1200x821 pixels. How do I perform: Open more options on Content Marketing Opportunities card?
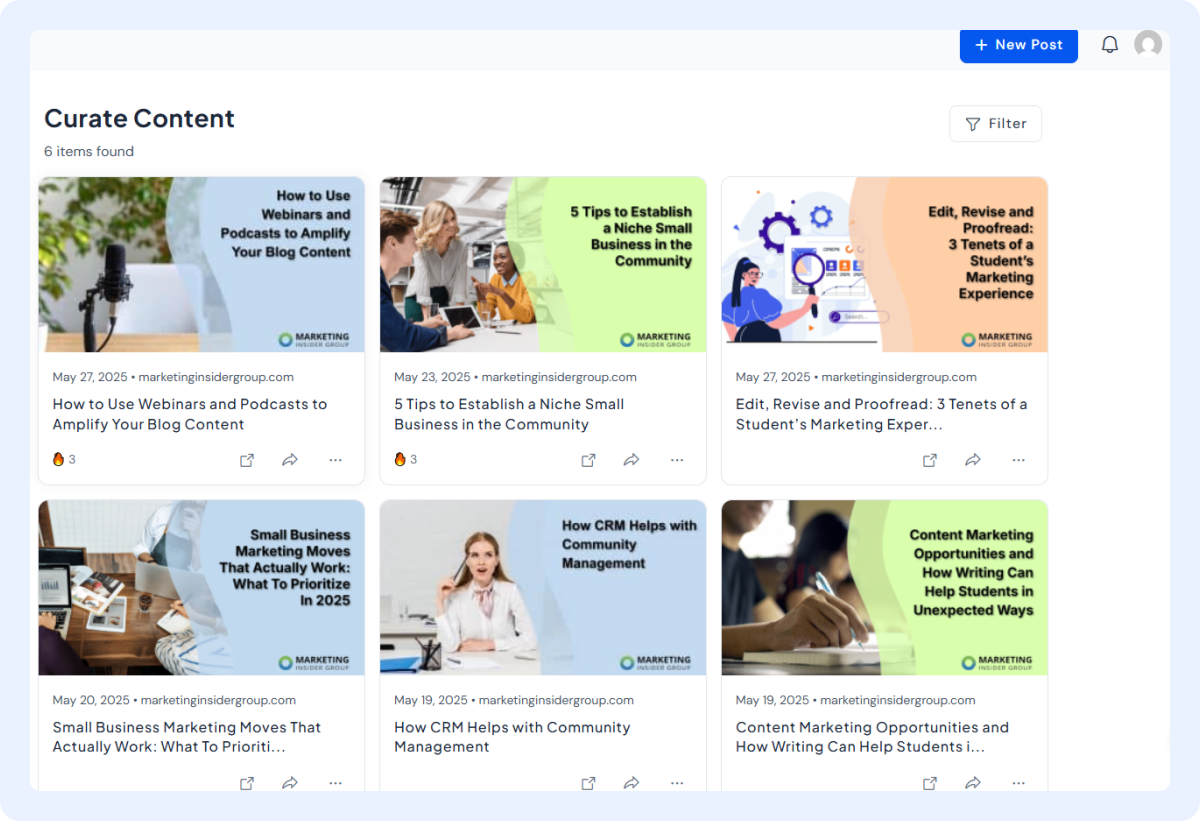pyautogui.click(x=1018, y=783)
